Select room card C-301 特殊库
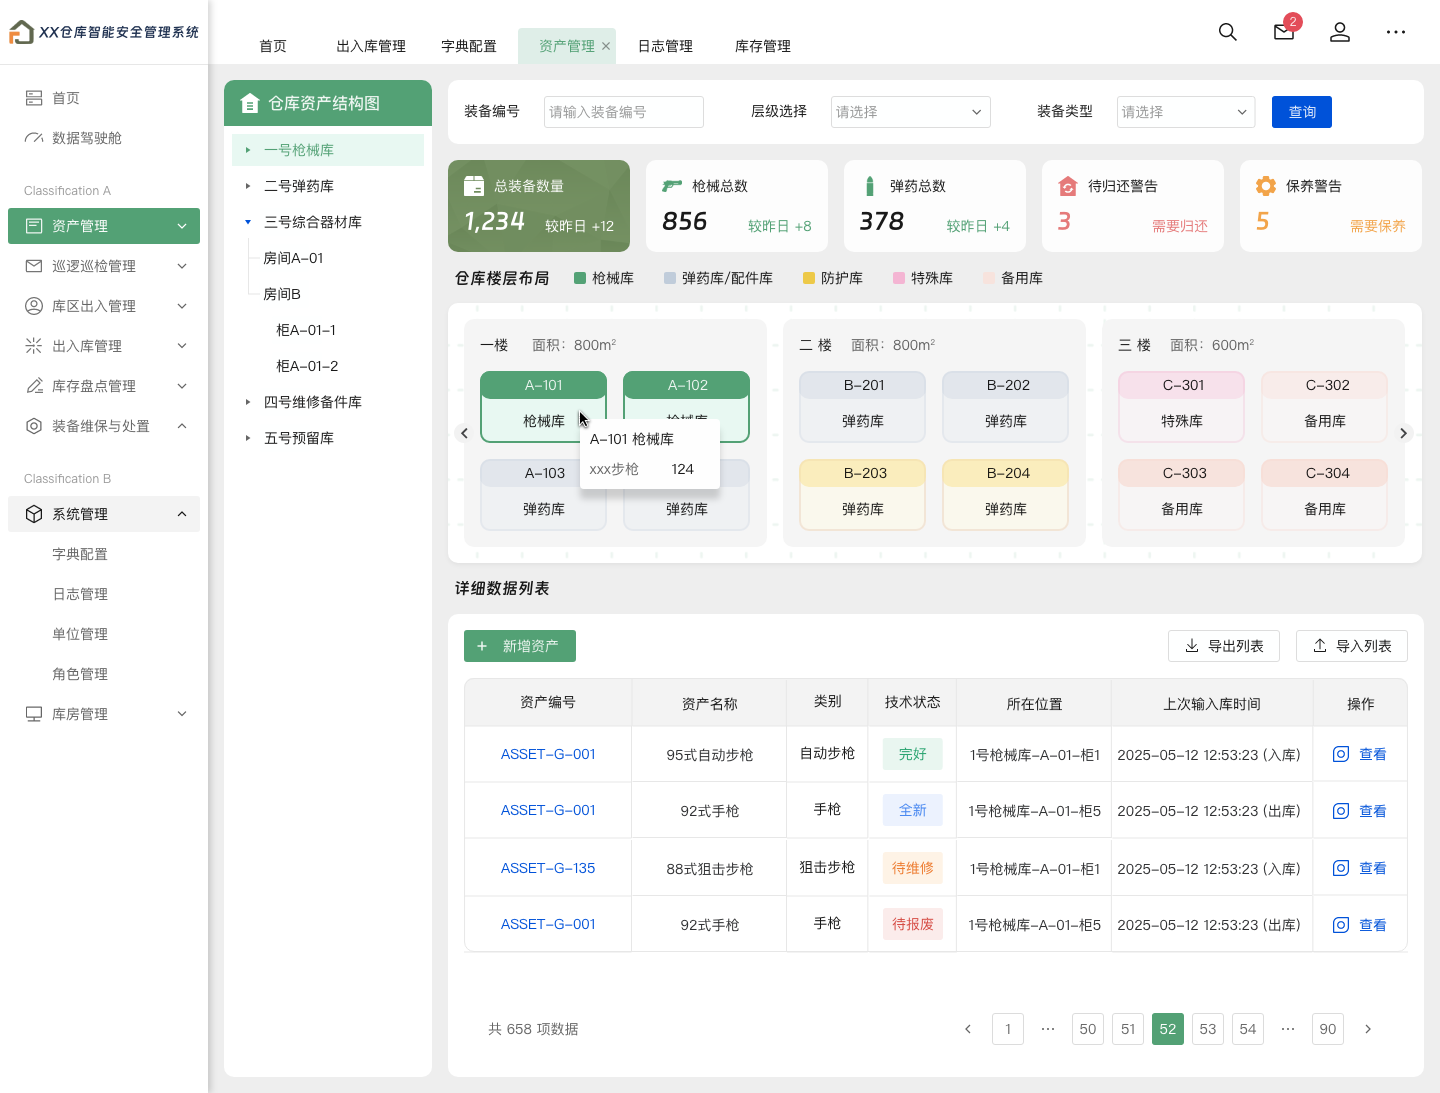This screenshot has height=1093, width=1440. point(1182,407)
